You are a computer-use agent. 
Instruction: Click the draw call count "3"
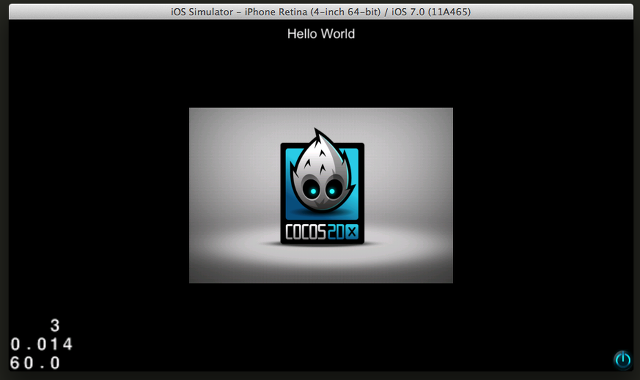(55, 325)
